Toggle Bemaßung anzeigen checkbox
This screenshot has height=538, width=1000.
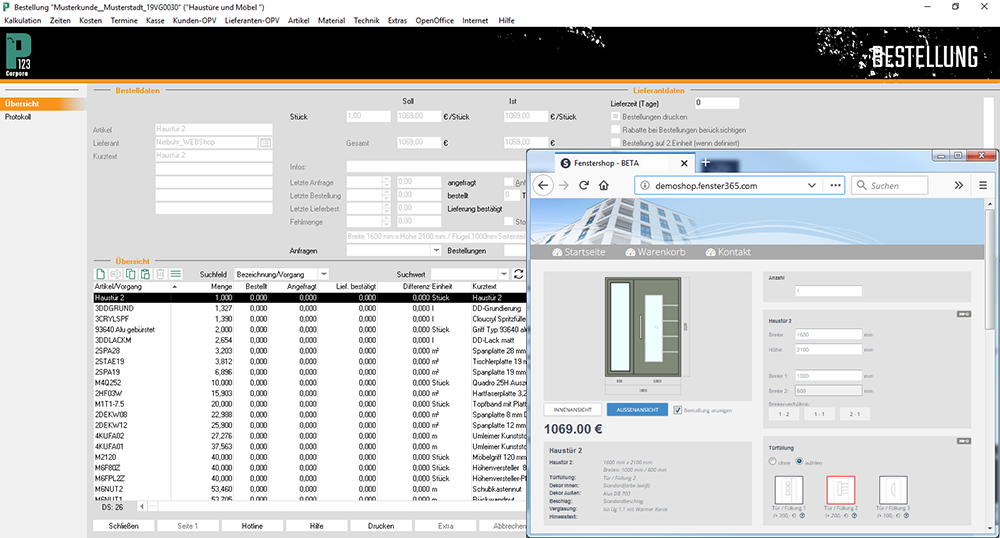point(678,409)
